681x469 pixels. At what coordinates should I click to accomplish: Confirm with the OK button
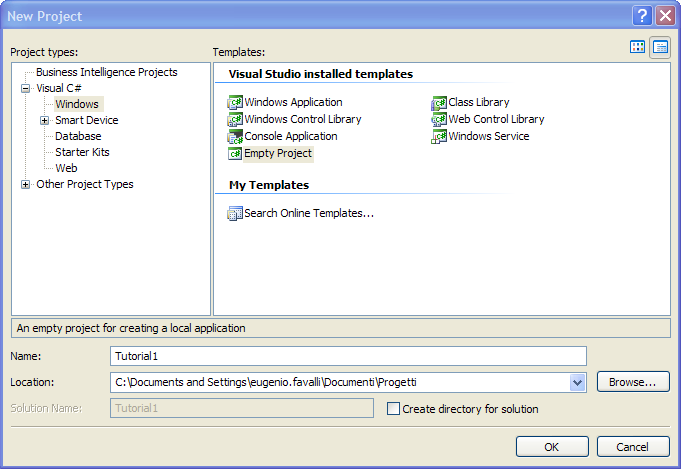552,447
